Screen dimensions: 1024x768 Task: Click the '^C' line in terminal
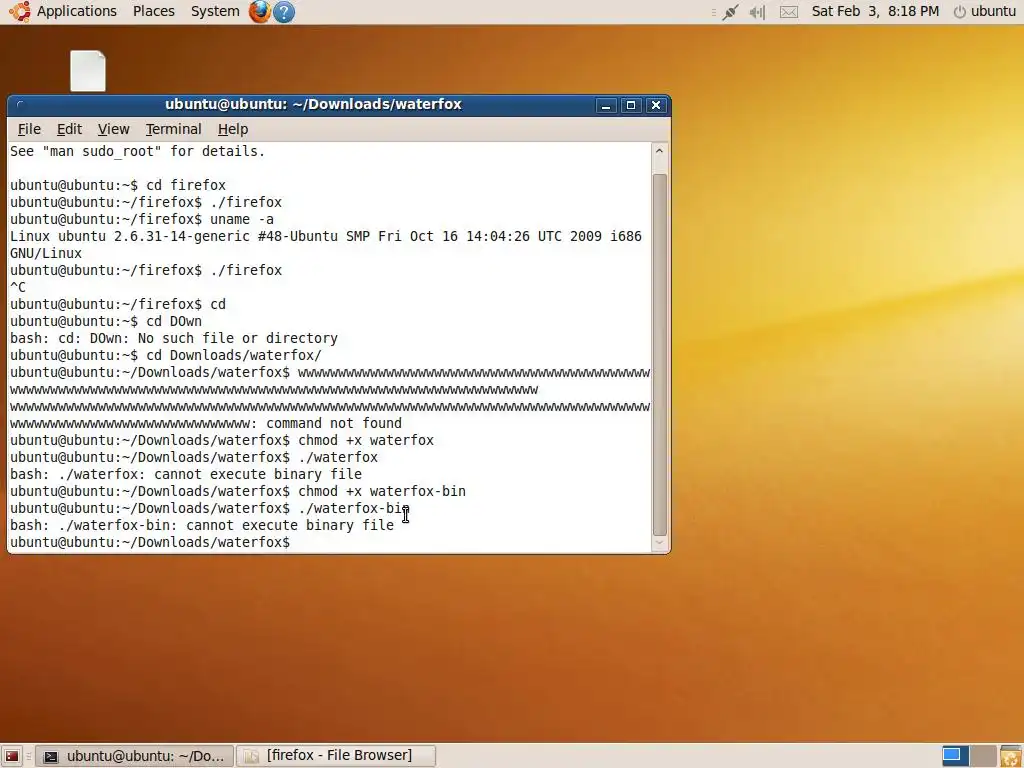(18, 287)
